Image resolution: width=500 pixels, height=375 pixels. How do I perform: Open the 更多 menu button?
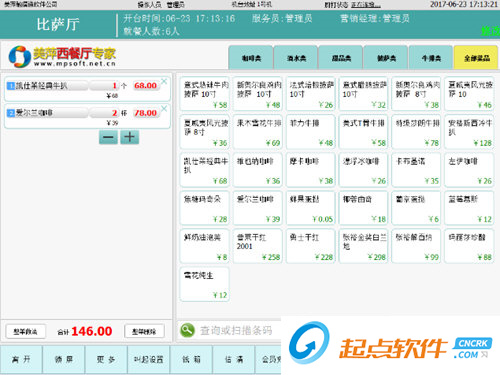[106, 359]
